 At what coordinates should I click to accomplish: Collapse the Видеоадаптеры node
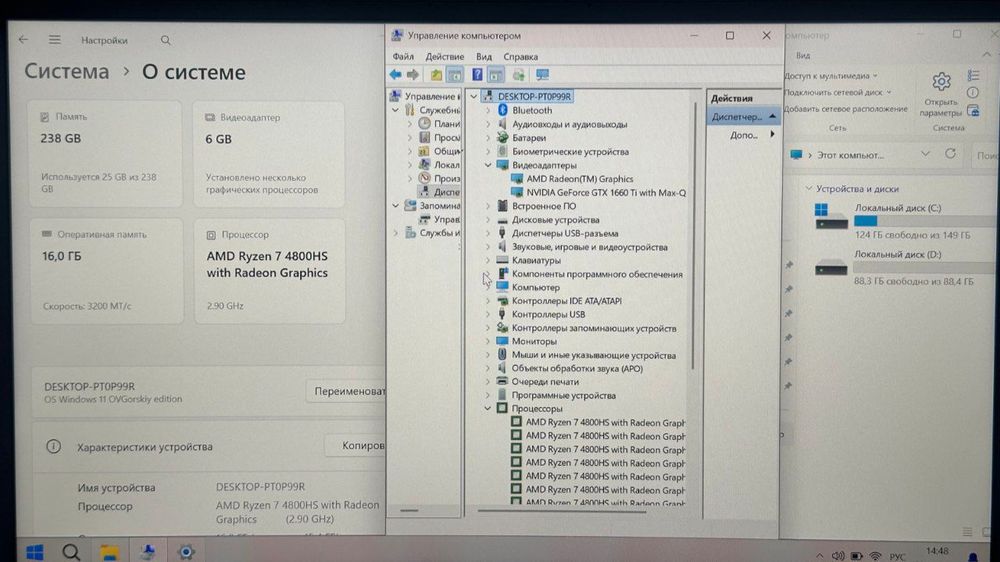pyautogui.click(x=488, y=165)
